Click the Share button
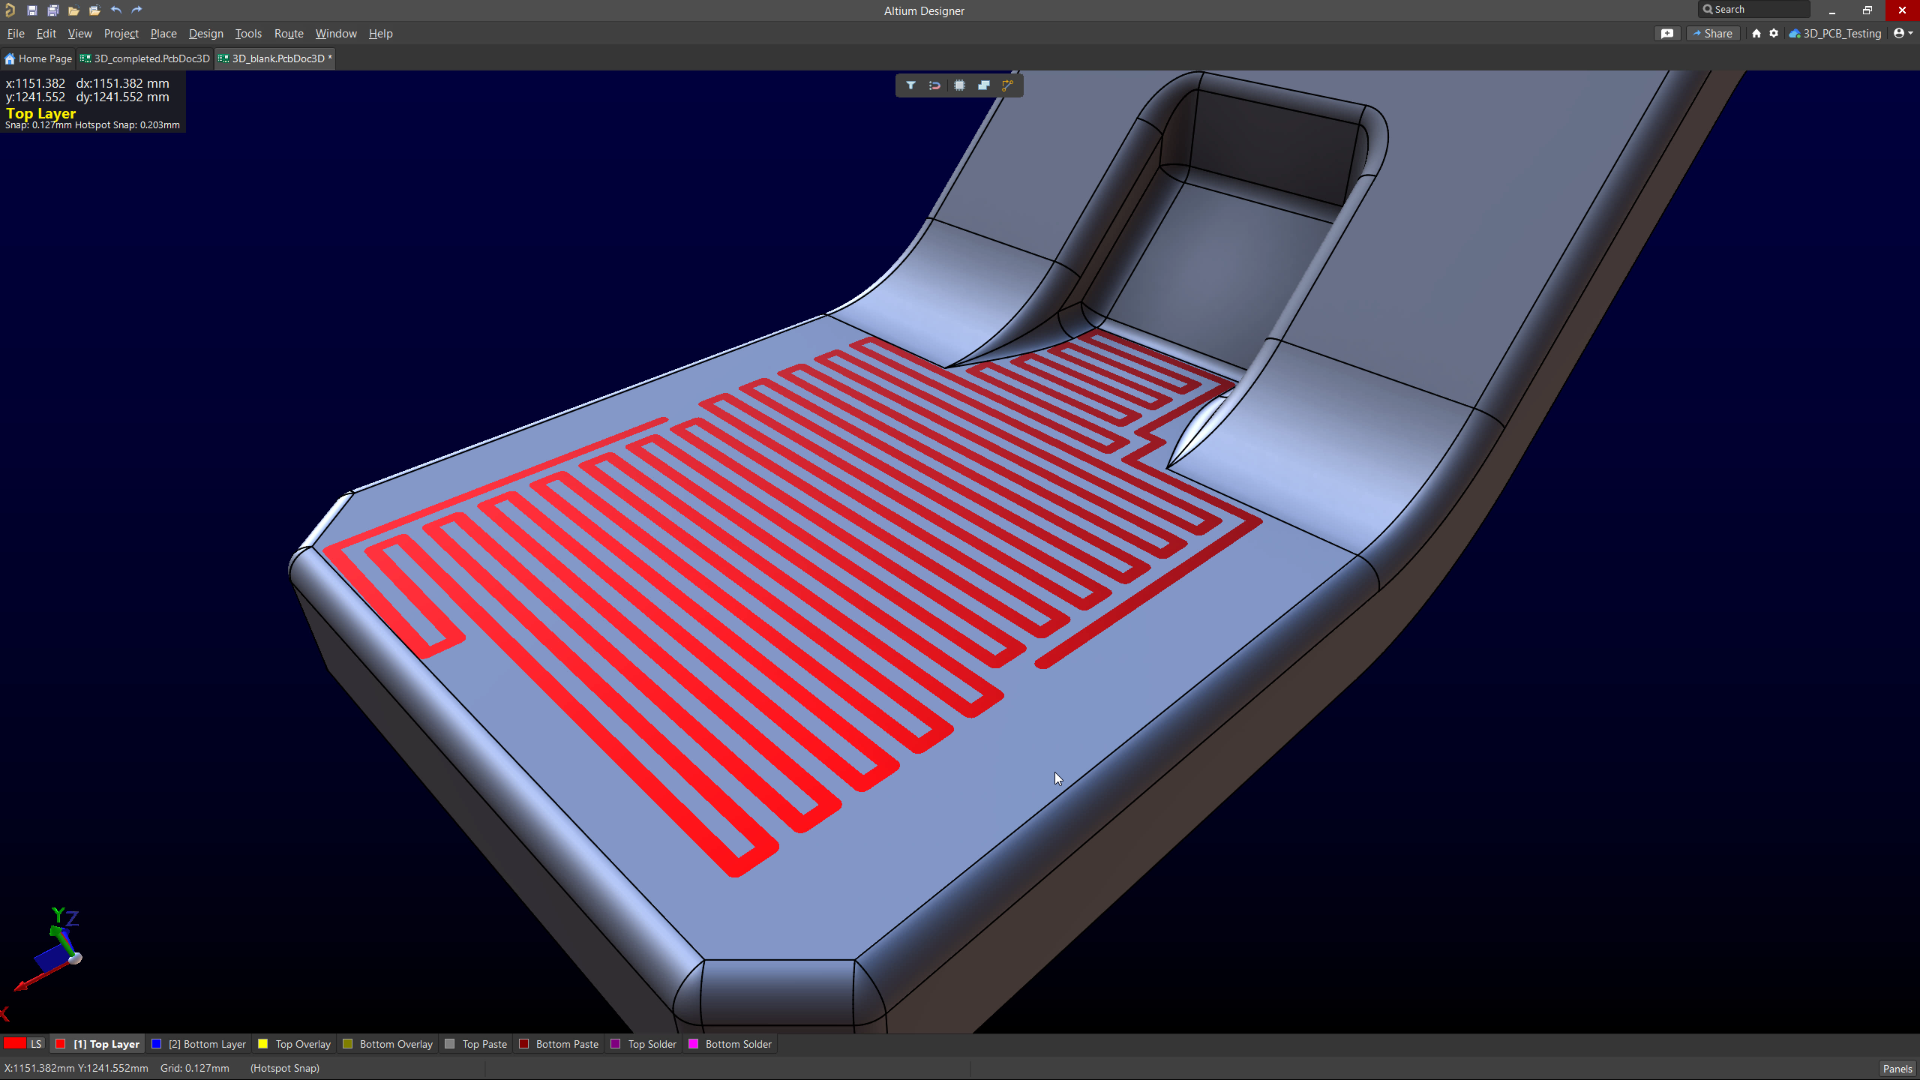Image resolution: width=1920 pixels, height=1080 pixels. pos(1713,34)
